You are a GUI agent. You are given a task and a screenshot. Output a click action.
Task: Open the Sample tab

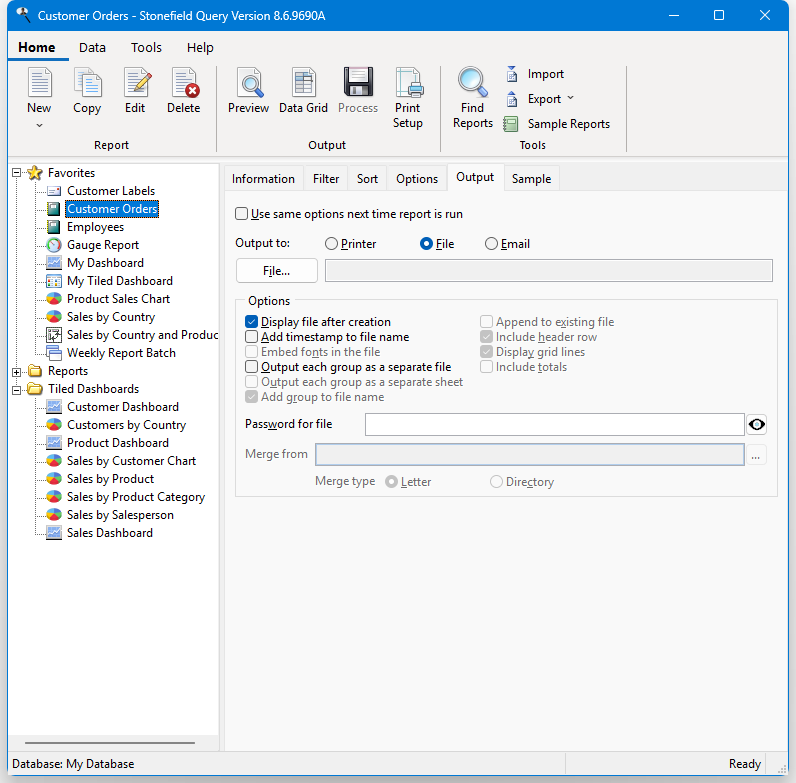pyautogui.click(x=532, y=179)
